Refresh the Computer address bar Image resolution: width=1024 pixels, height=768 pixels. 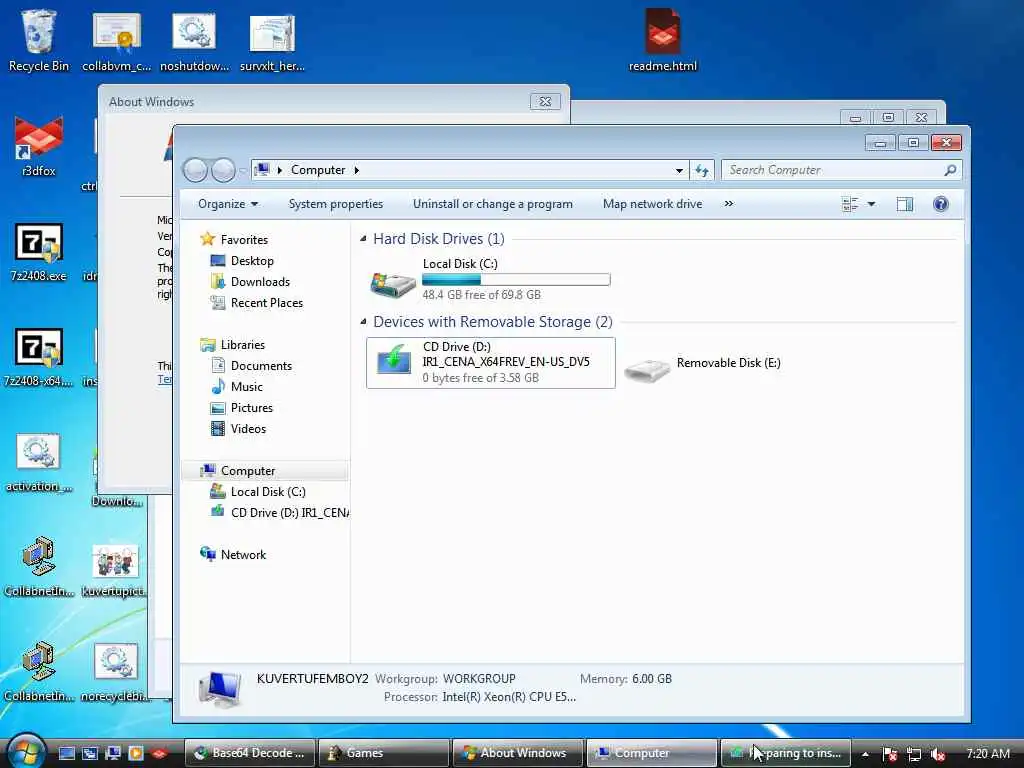pyautogui.click(x=702, y=170)
